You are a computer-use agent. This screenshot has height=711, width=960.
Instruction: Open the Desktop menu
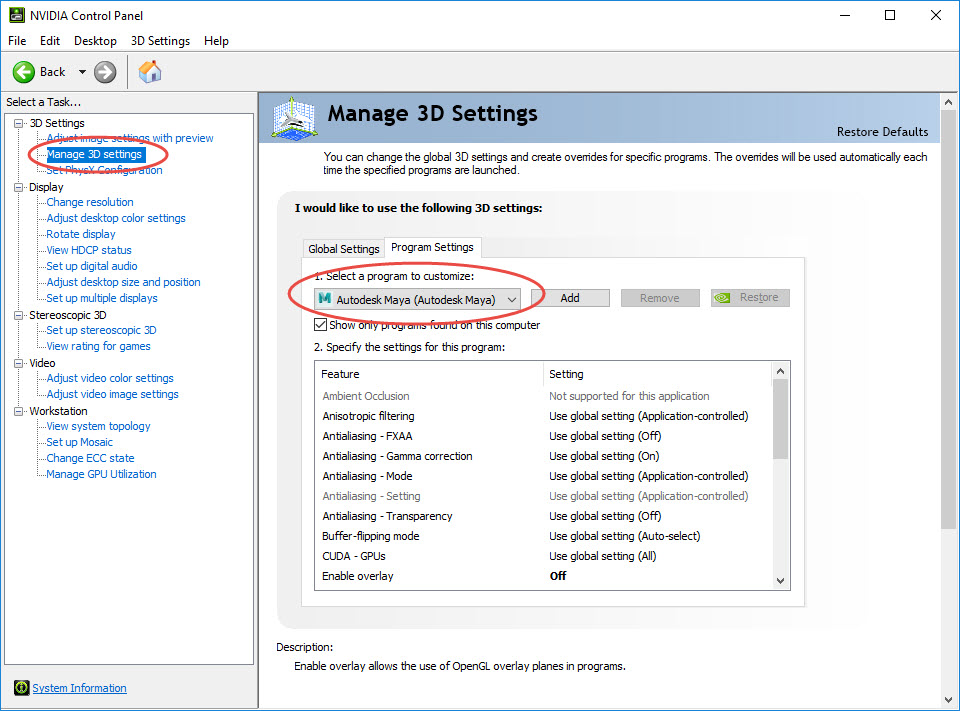pos(95,41)
